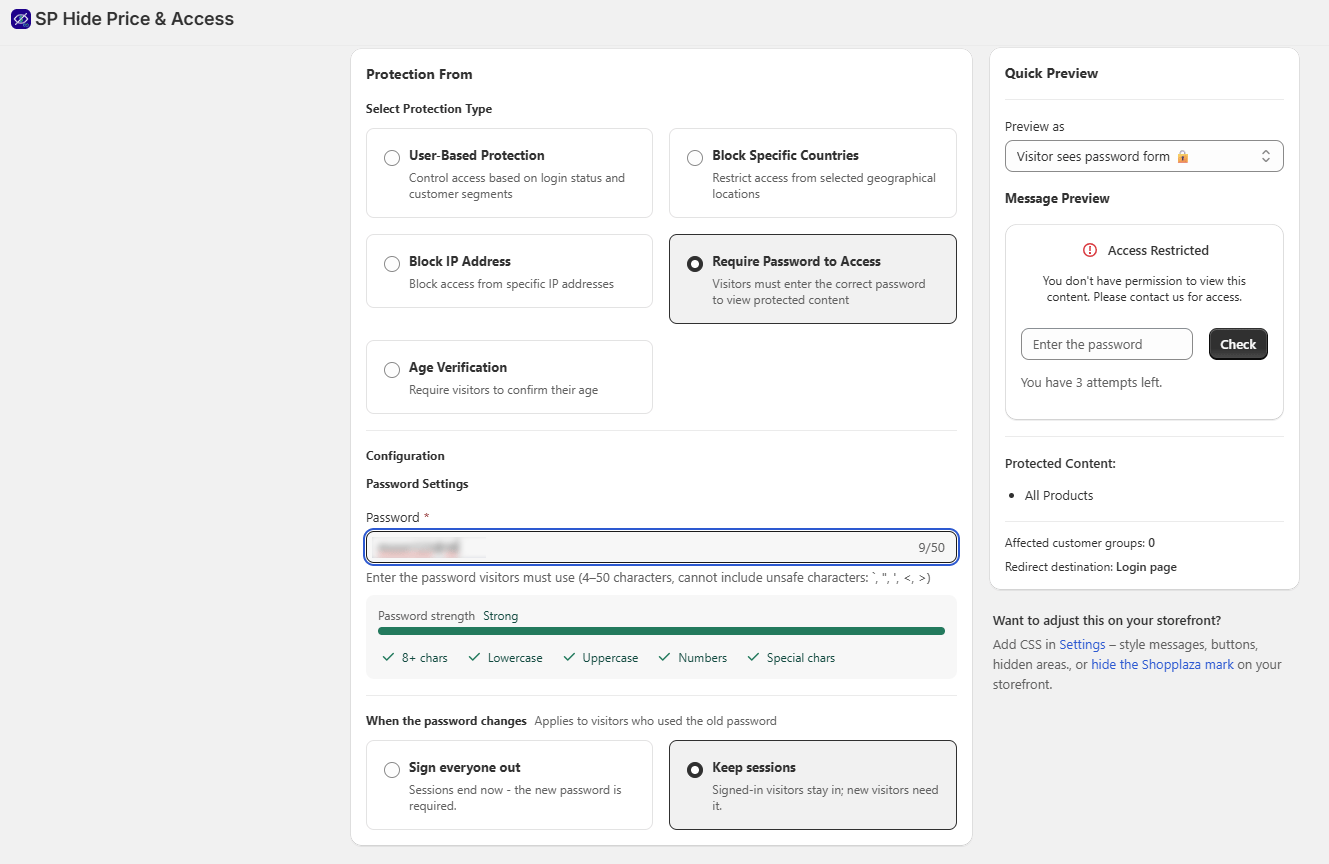Click the Password Settings heading

[x=417, y=484]
